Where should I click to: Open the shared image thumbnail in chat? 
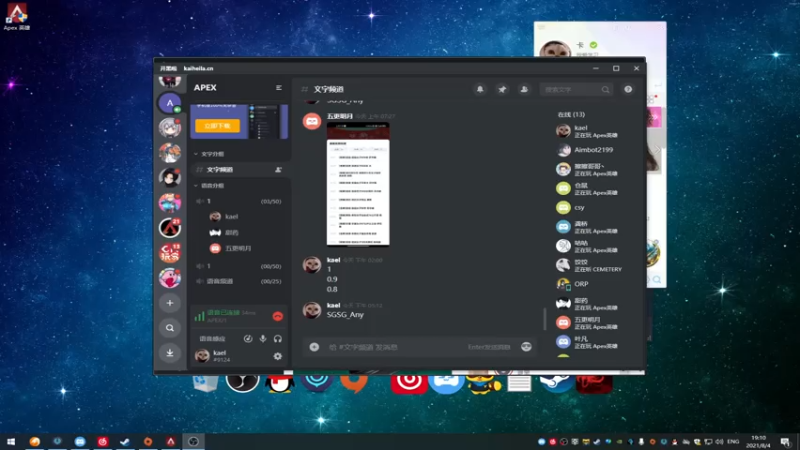[358, 184]
